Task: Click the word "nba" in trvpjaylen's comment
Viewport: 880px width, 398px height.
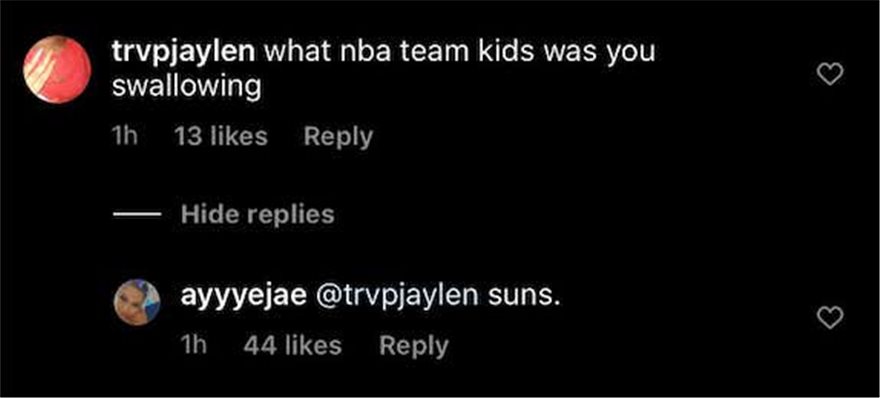Action: (x=366, y=52)
